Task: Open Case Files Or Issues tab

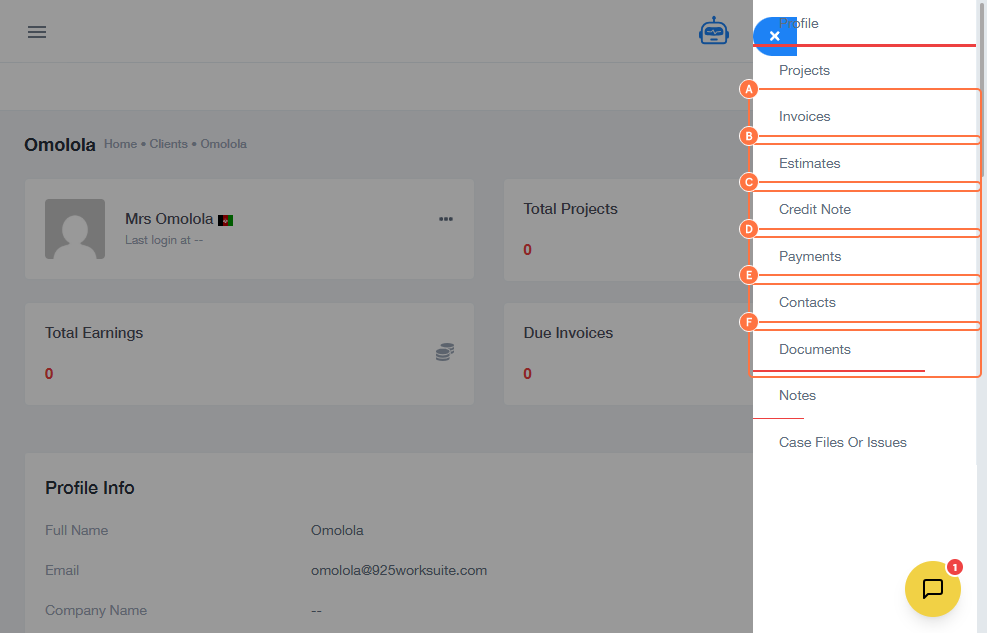Action: point(842,442)
